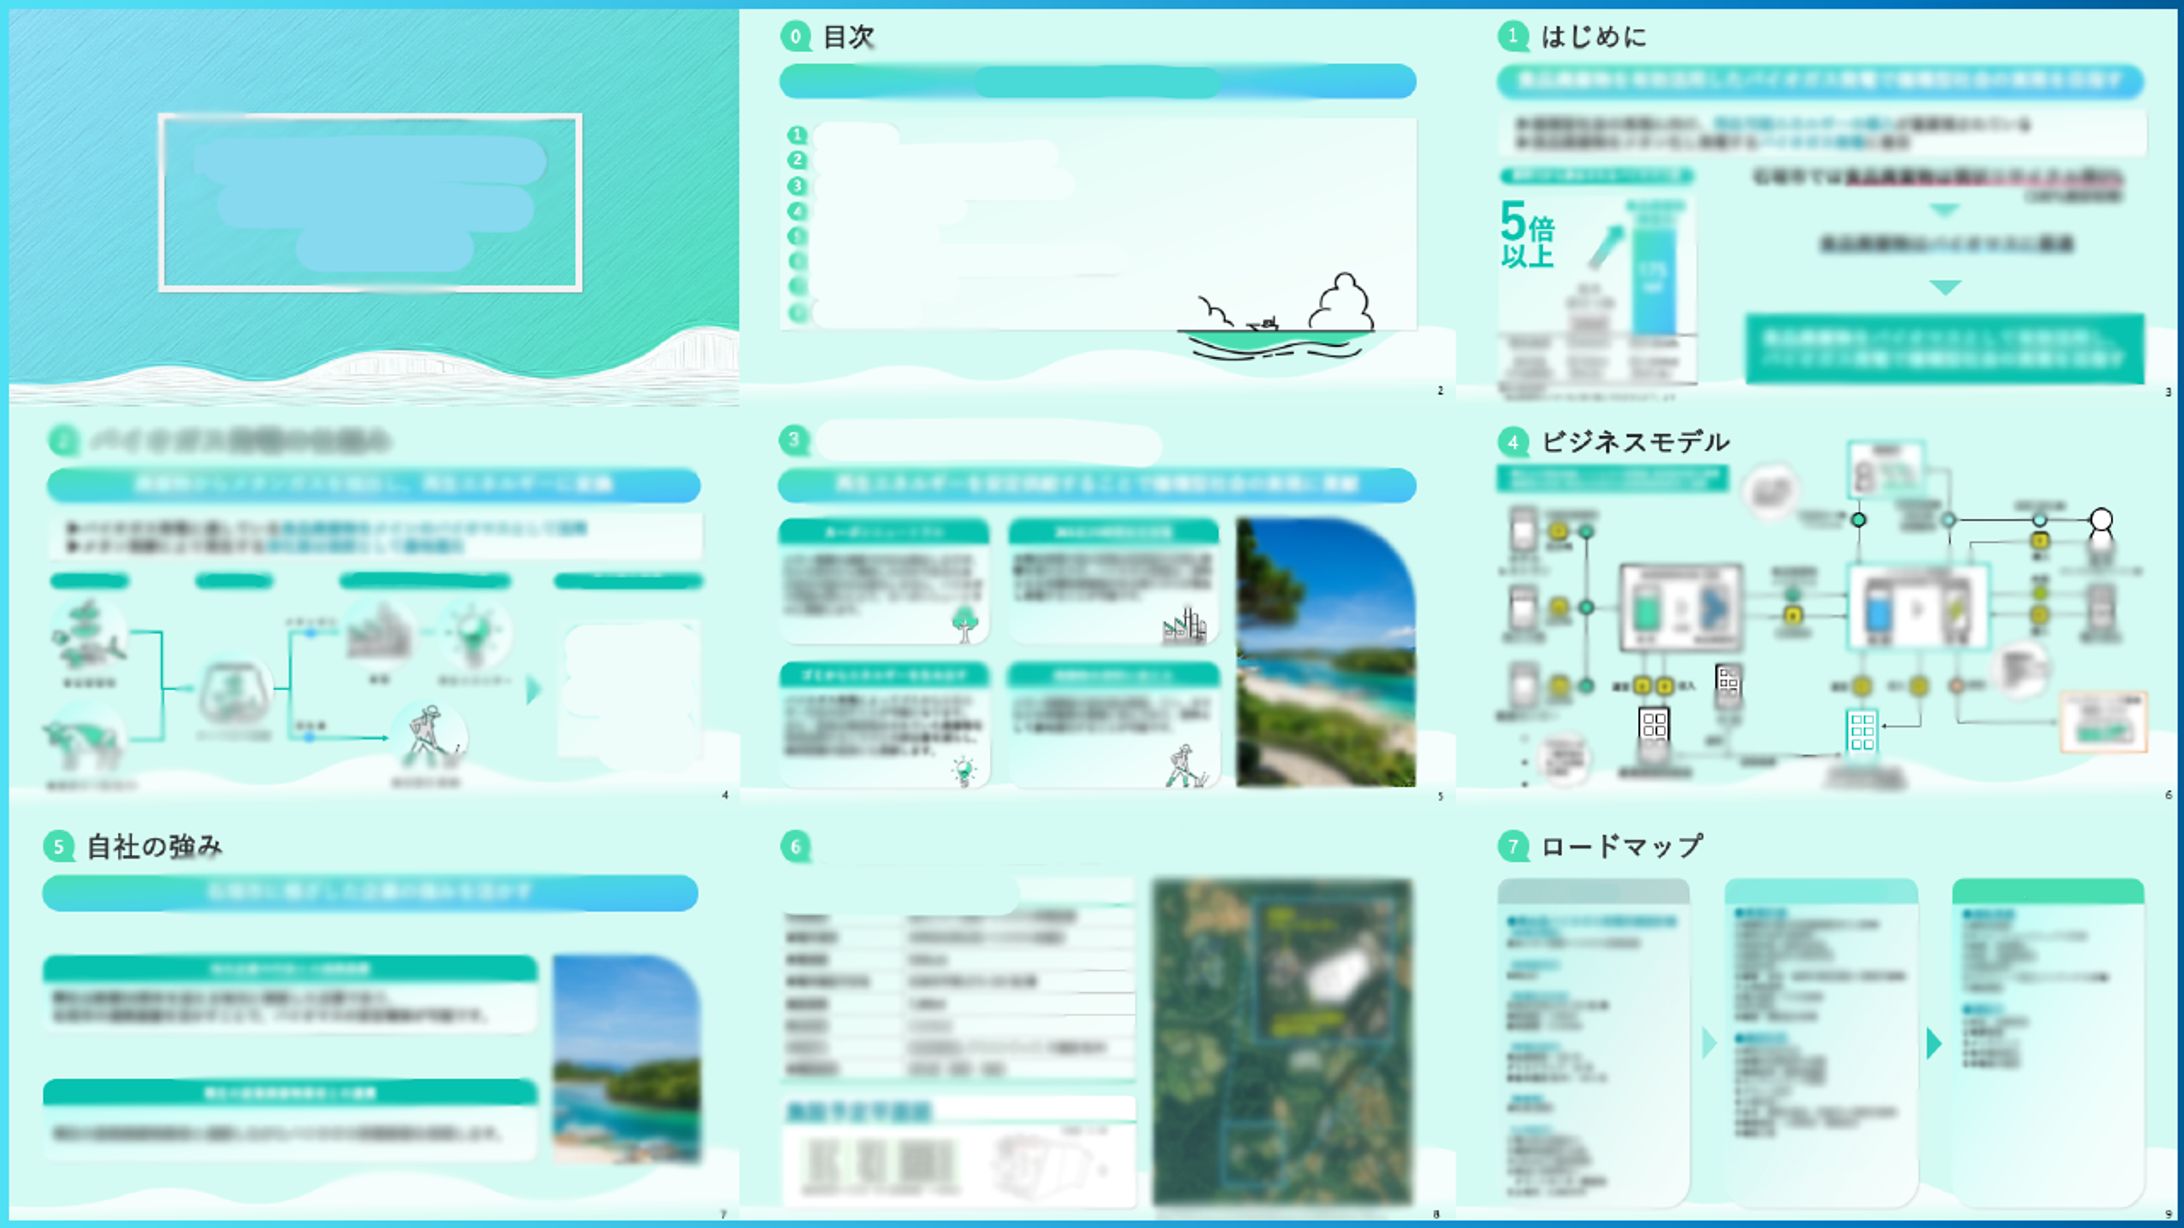
Task: Click the number 5 badge beside 自社の強み
Action: pos(58,846)
